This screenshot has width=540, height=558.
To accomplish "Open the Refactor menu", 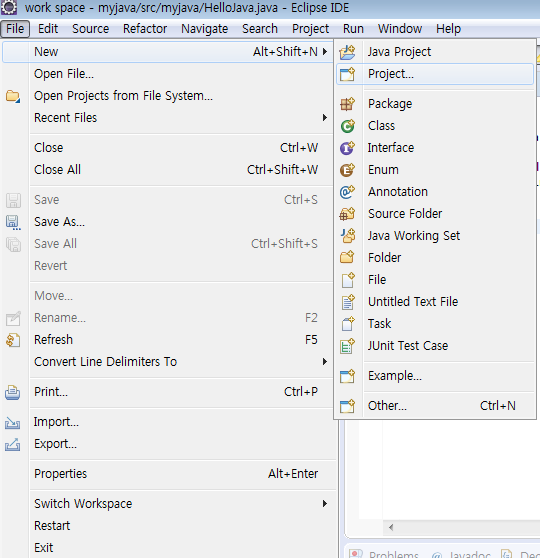I will pyautogui.click(x=145, y=28).
